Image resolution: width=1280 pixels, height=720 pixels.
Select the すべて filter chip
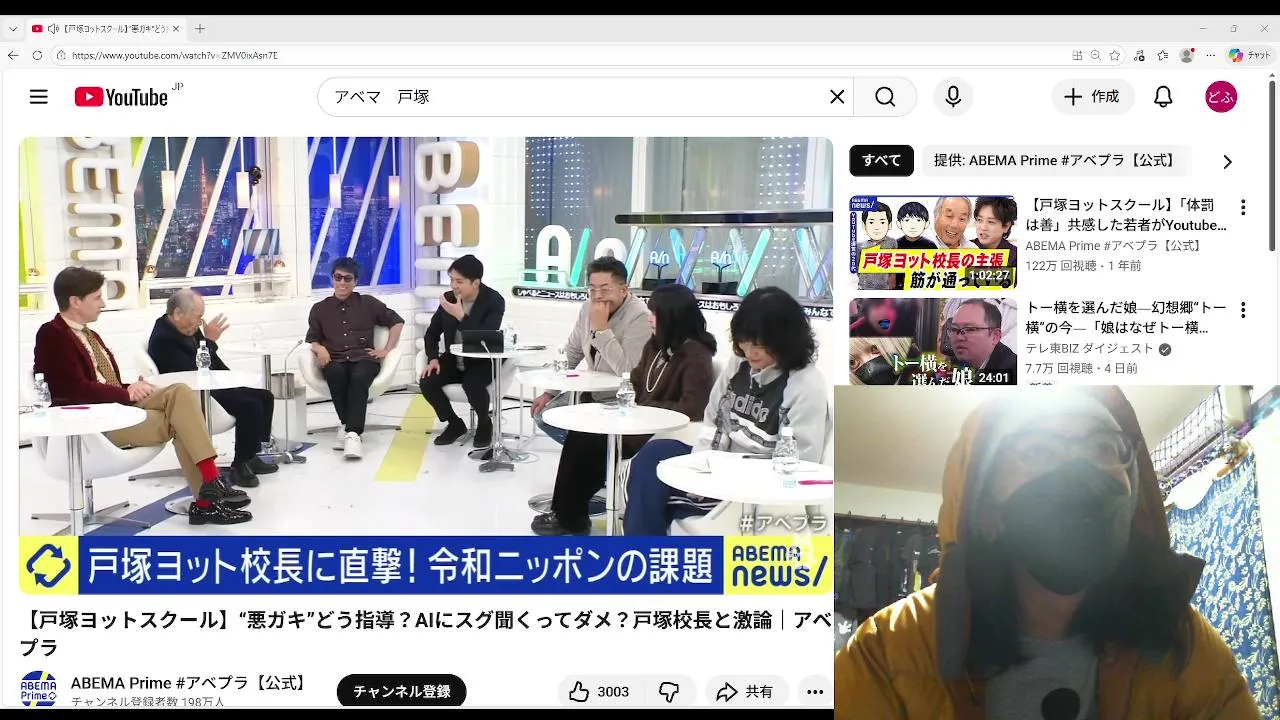(x=881, y=160)
